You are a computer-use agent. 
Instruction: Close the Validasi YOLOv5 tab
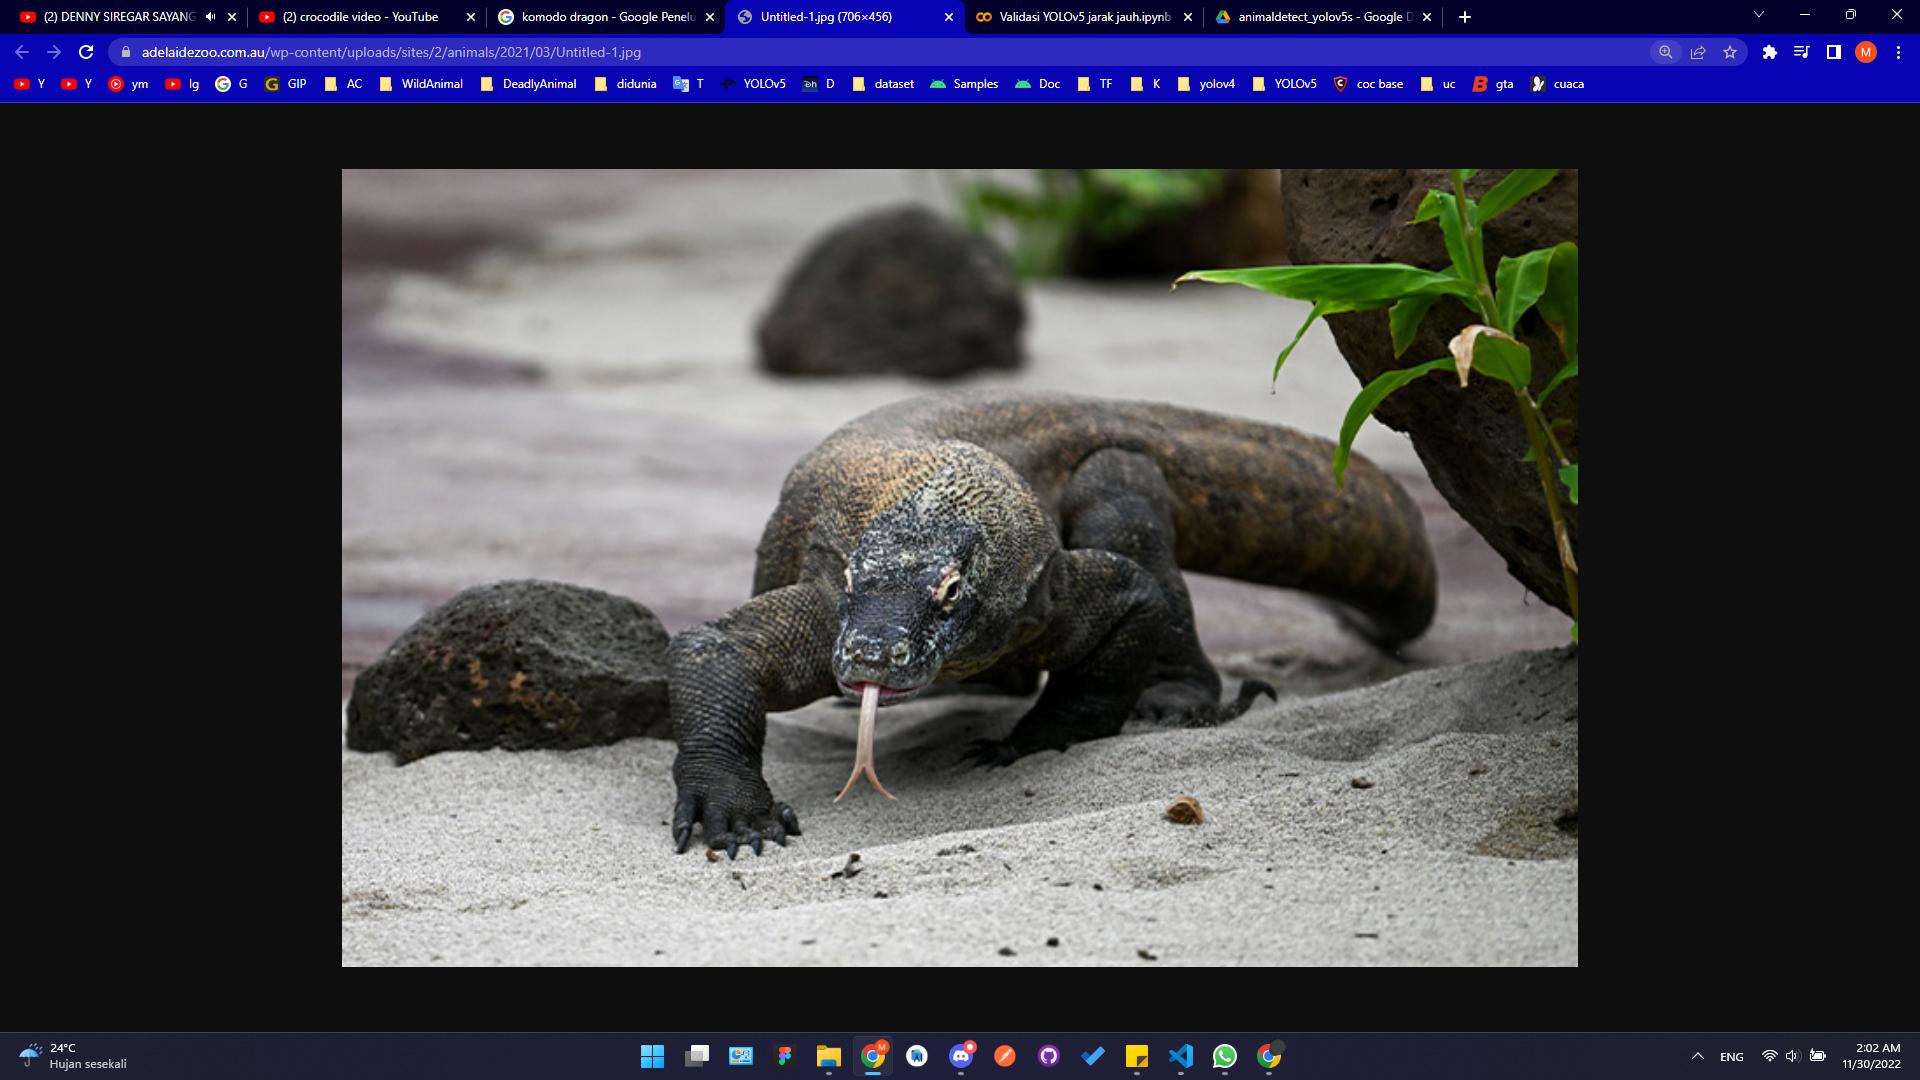pyautogui.click(x=1188, y=17)
